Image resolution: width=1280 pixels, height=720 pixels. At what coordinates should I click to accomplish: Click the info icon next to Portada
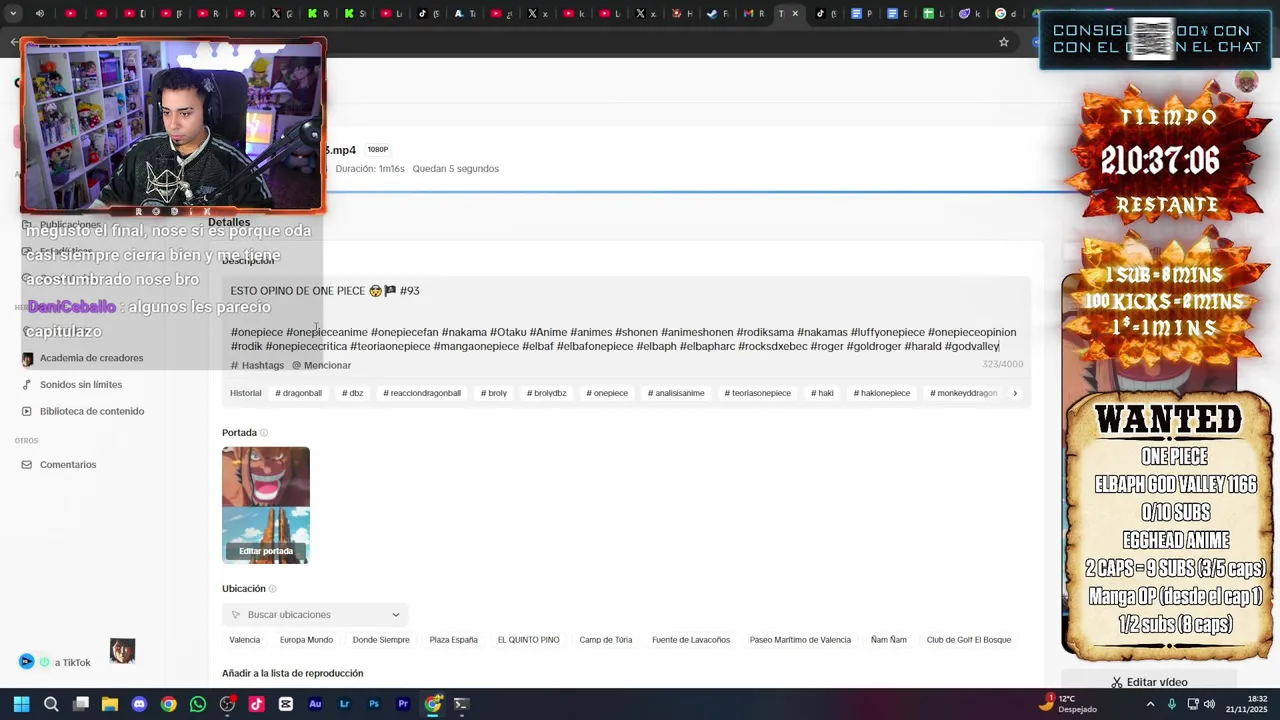coord(264,433)
